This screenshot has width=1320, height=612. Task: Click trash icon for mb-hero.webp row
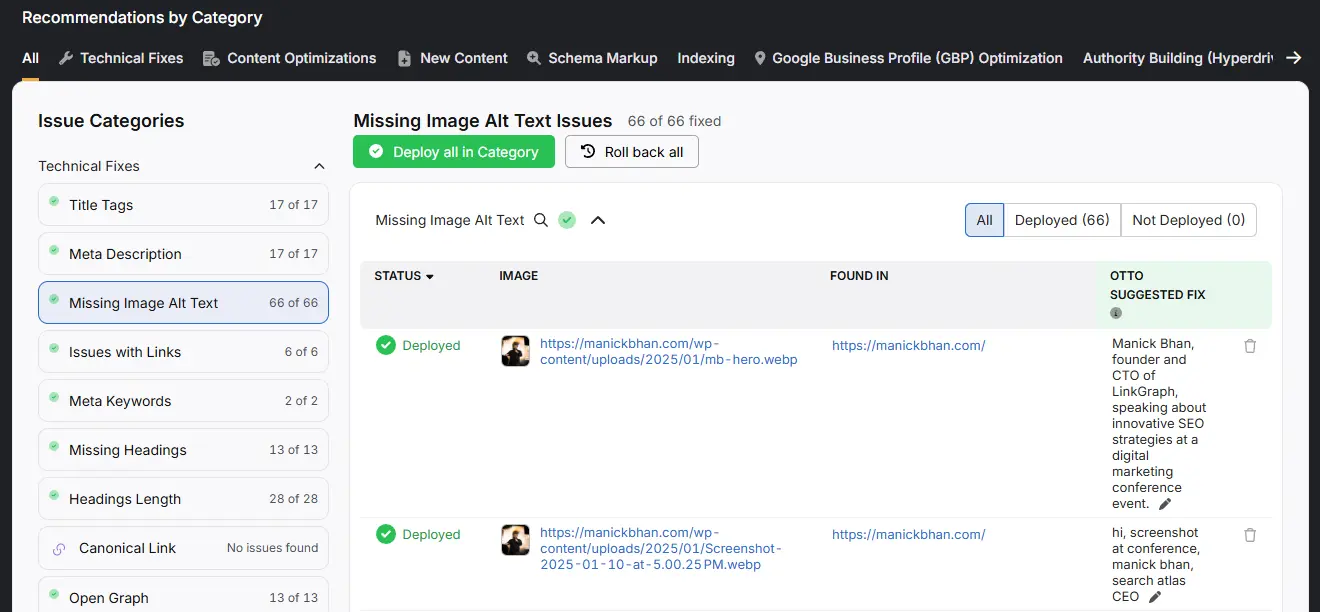tap(1250, 346)
